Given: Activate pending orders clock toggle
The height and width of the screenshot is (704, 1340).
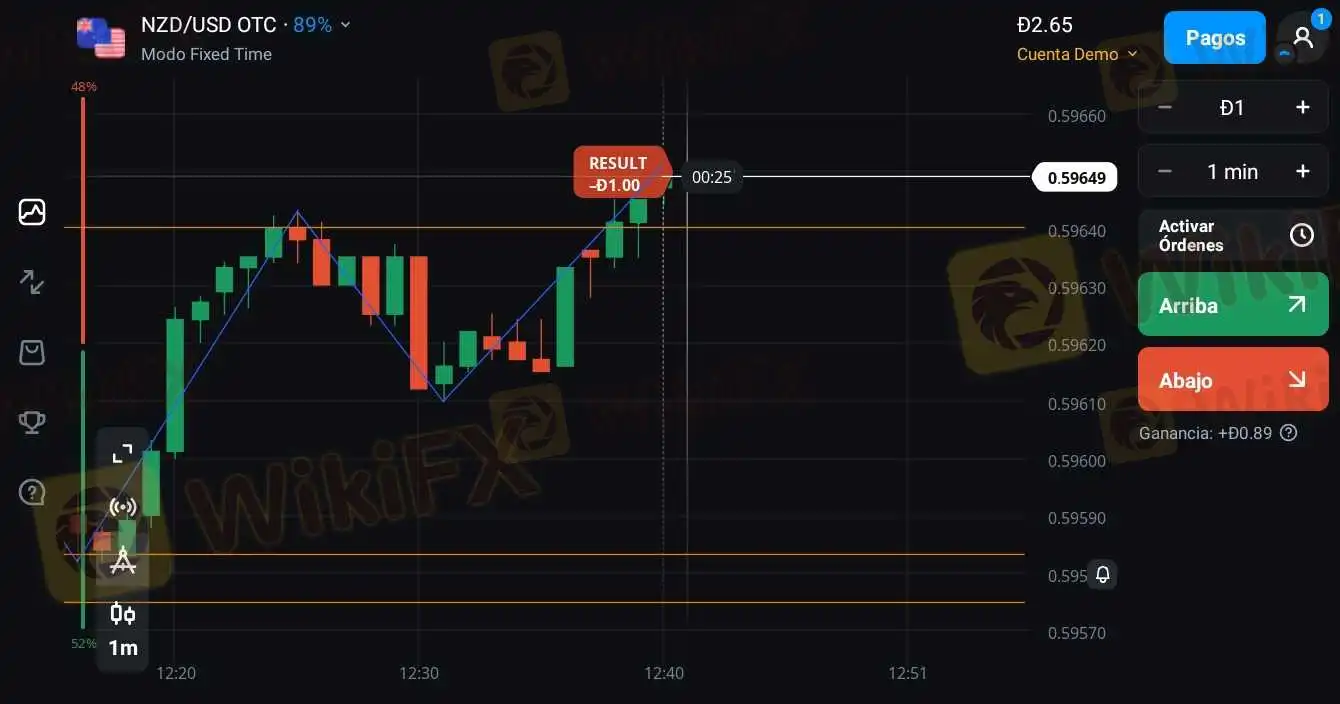Looking at the screenshot, I should pyautogui.click(x=1301, y=235).
